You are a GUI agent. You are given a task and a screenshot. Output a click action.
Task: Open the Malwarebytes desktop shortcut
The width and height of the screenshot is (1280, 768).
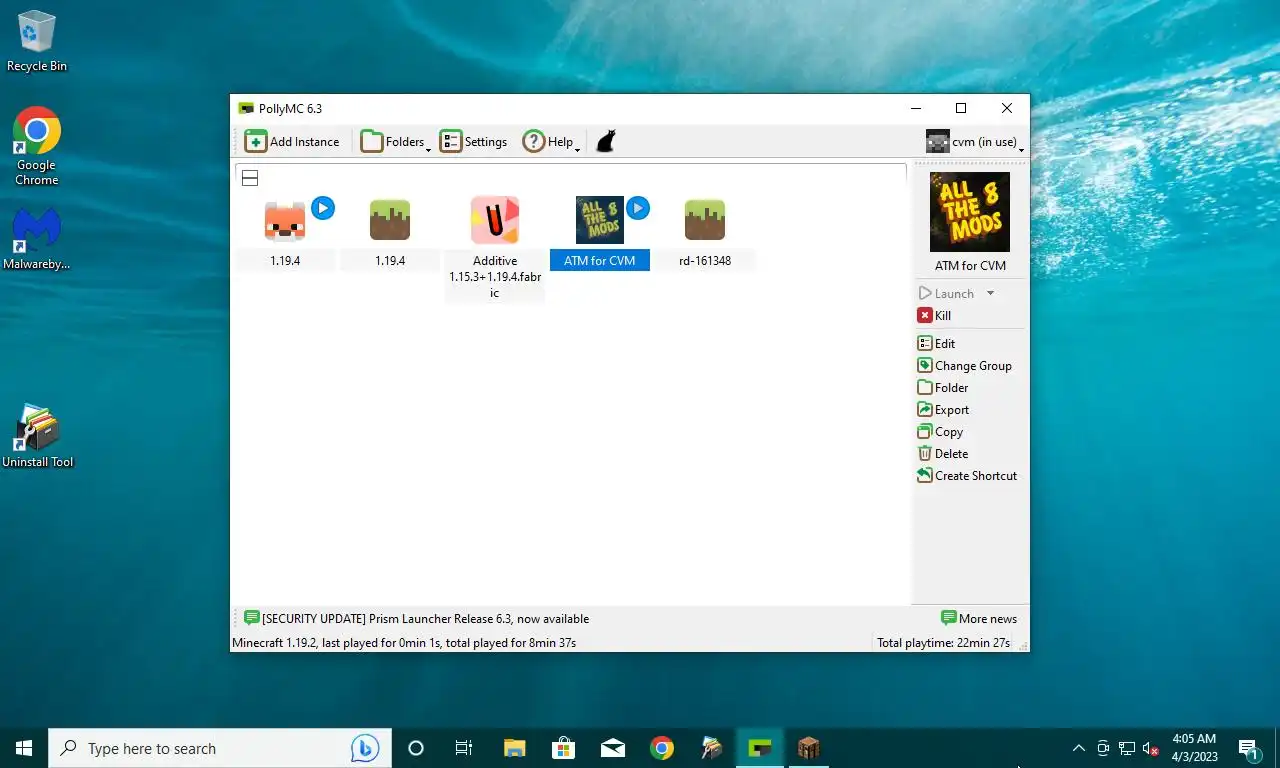(x=37, y=239)
